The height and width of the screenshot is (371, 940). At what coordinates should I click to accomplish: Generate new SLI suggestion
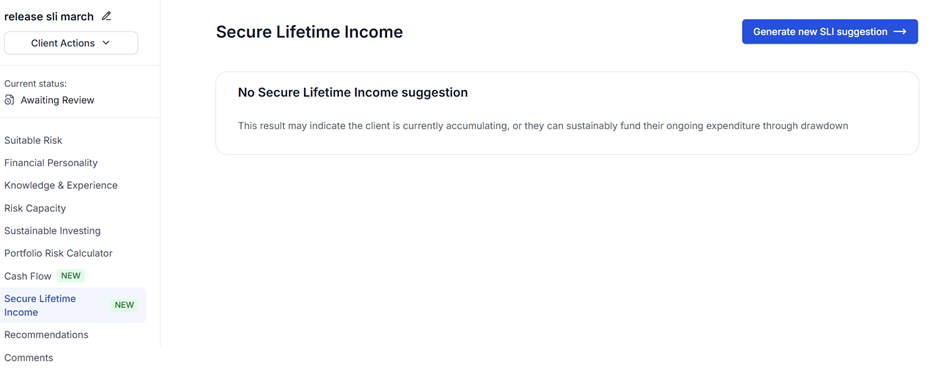tap(830, 32)
